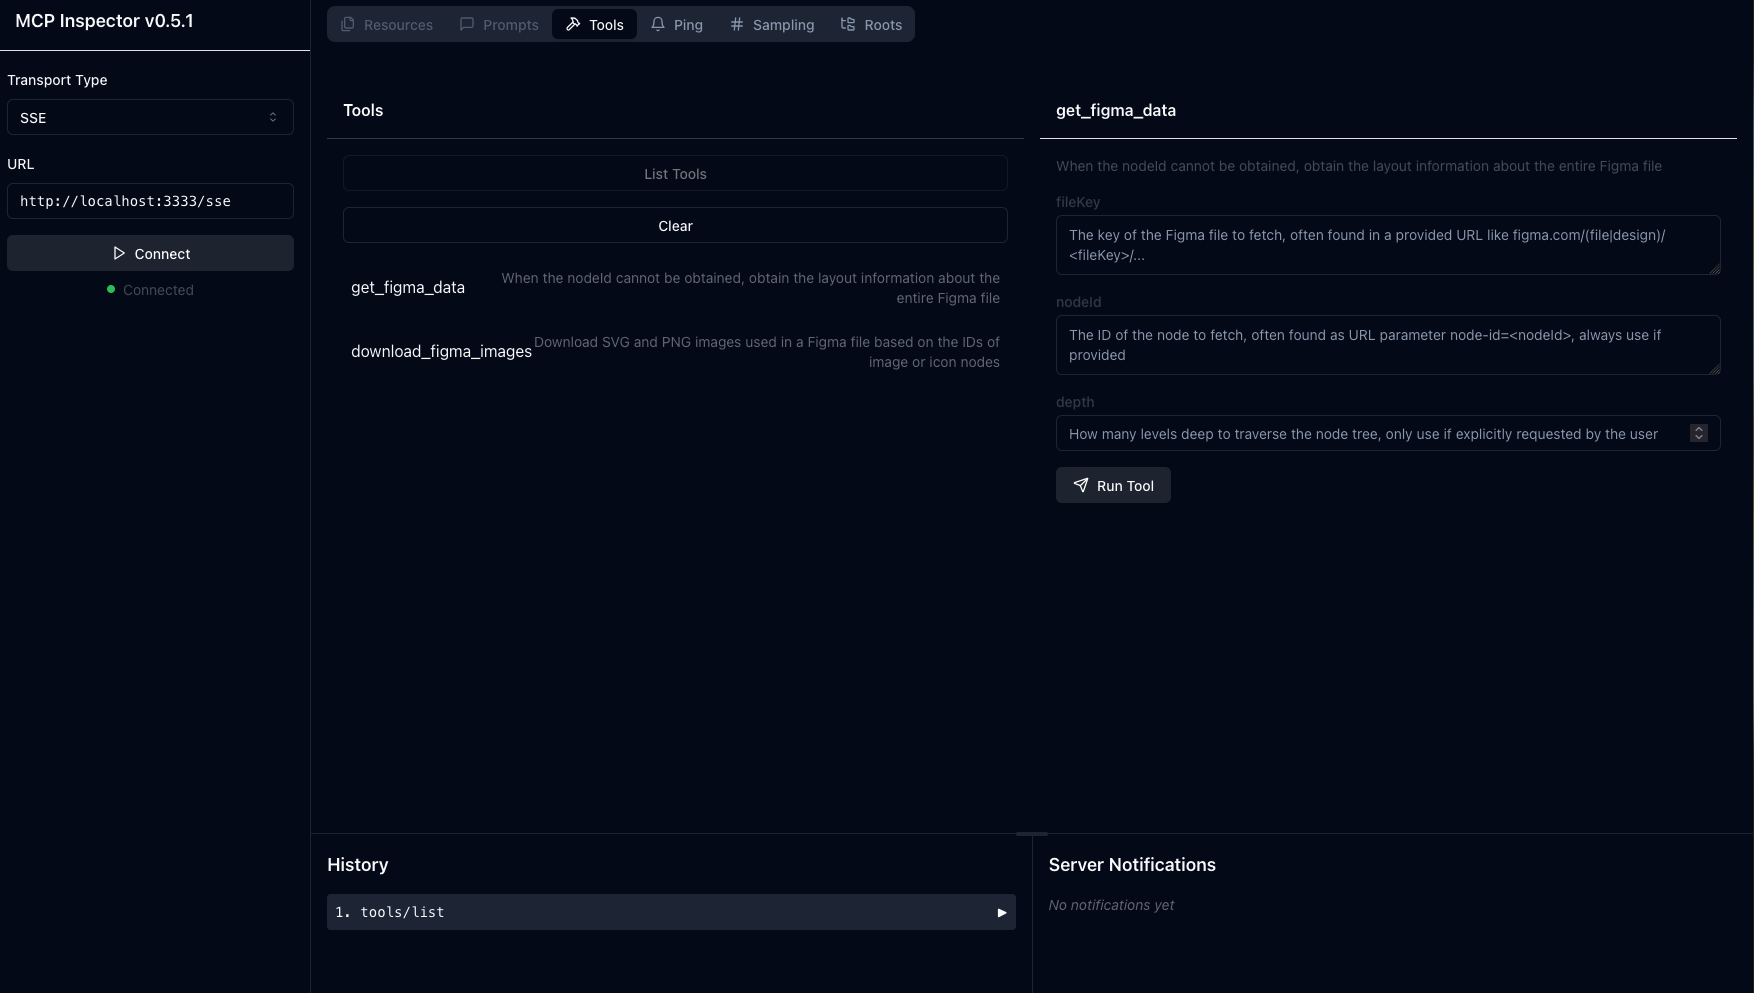Click the Clear button
Image resolution: width=1754 pixels, height=993 pixels.
tap(675, 225)
